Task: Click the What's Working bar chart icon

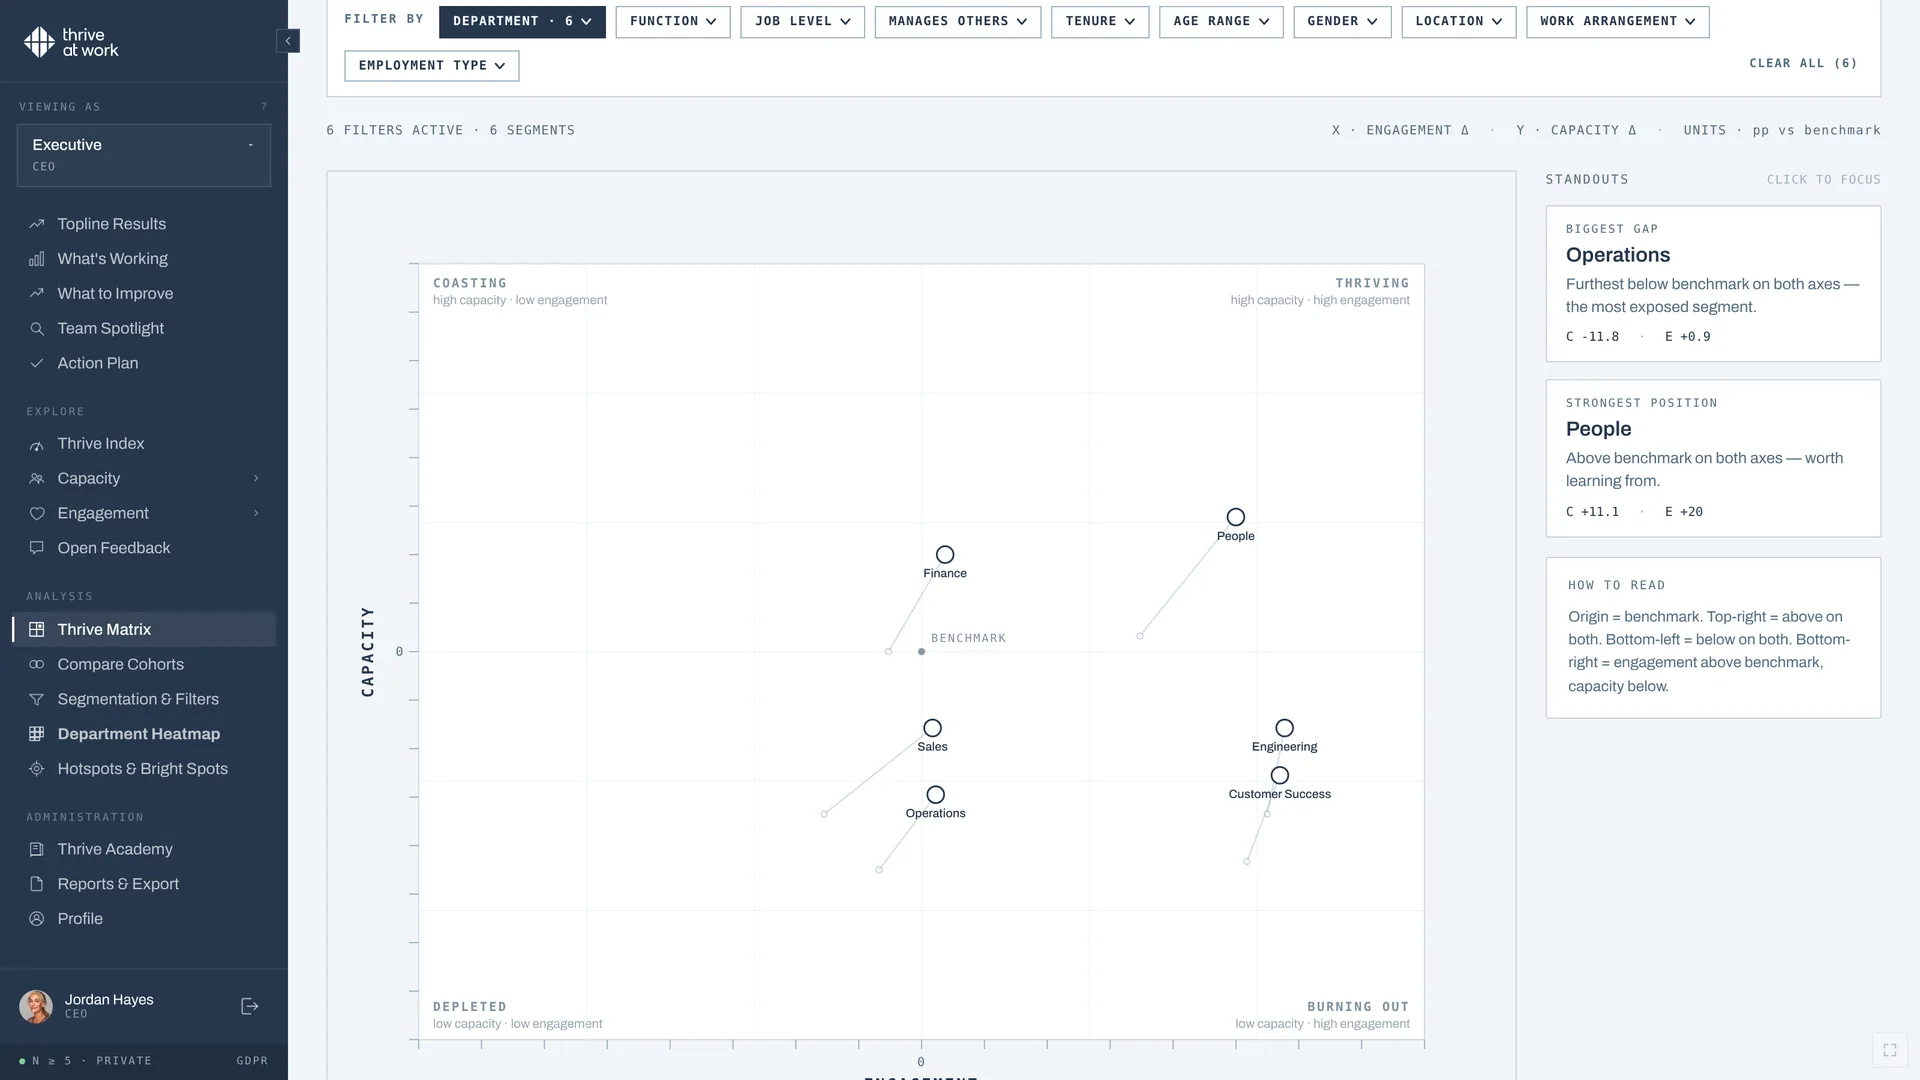Action: tap(37, 259)
